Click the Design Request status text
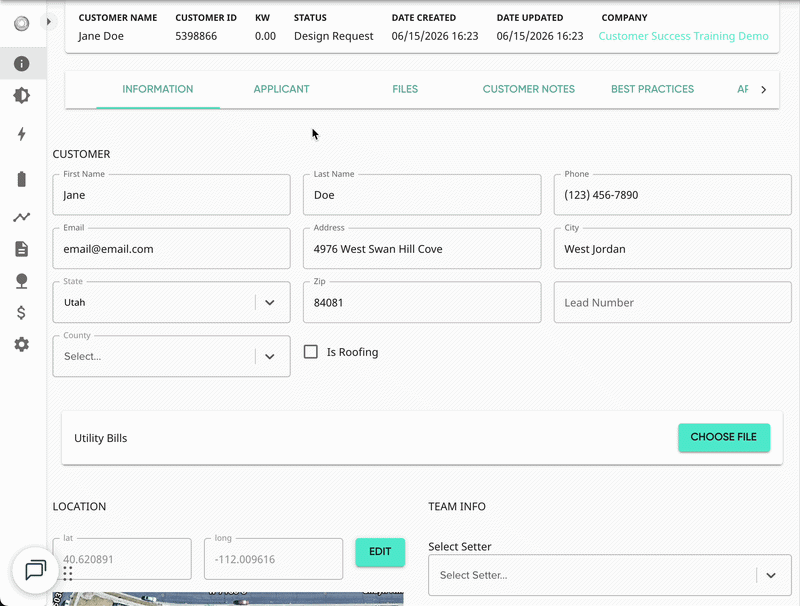800x606 pixels. click(x=334, y=36)
